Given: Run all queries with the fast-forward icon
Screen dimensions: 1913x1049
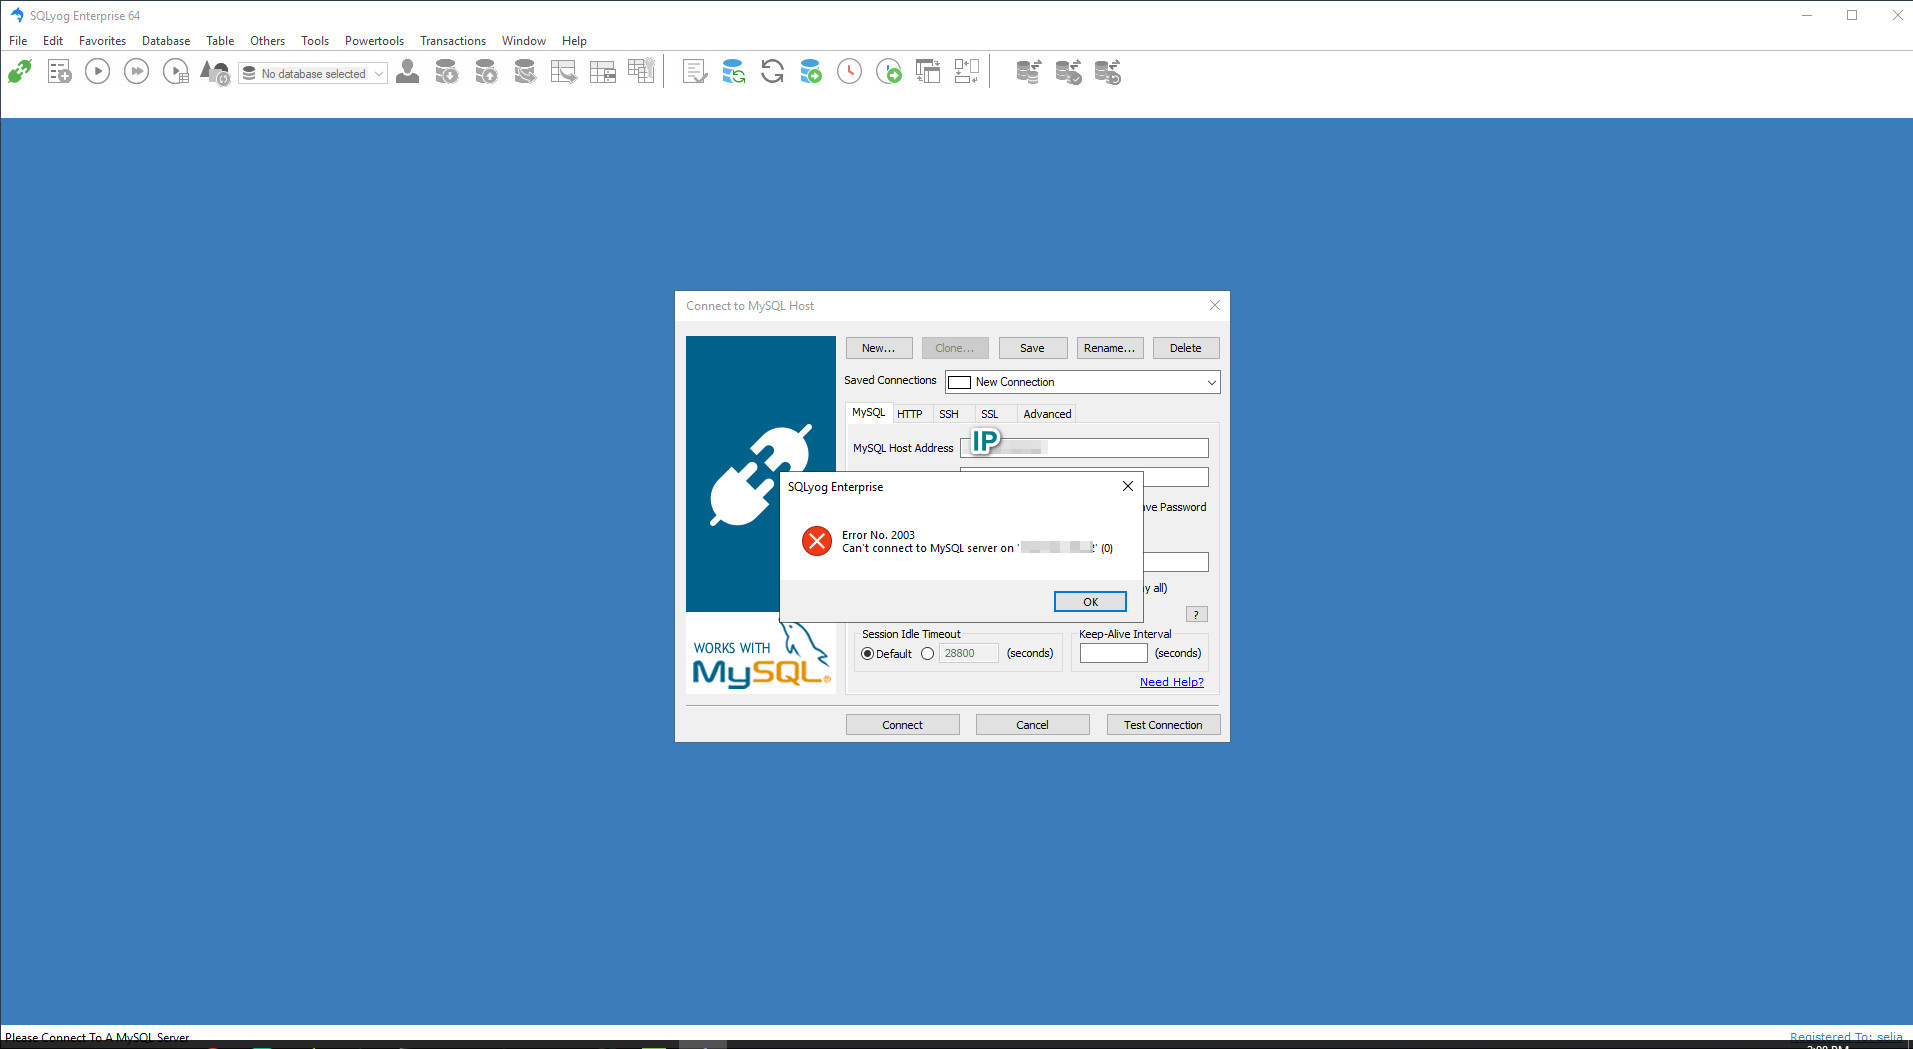Looking at the screenshot, I should (x=136, y=71).
